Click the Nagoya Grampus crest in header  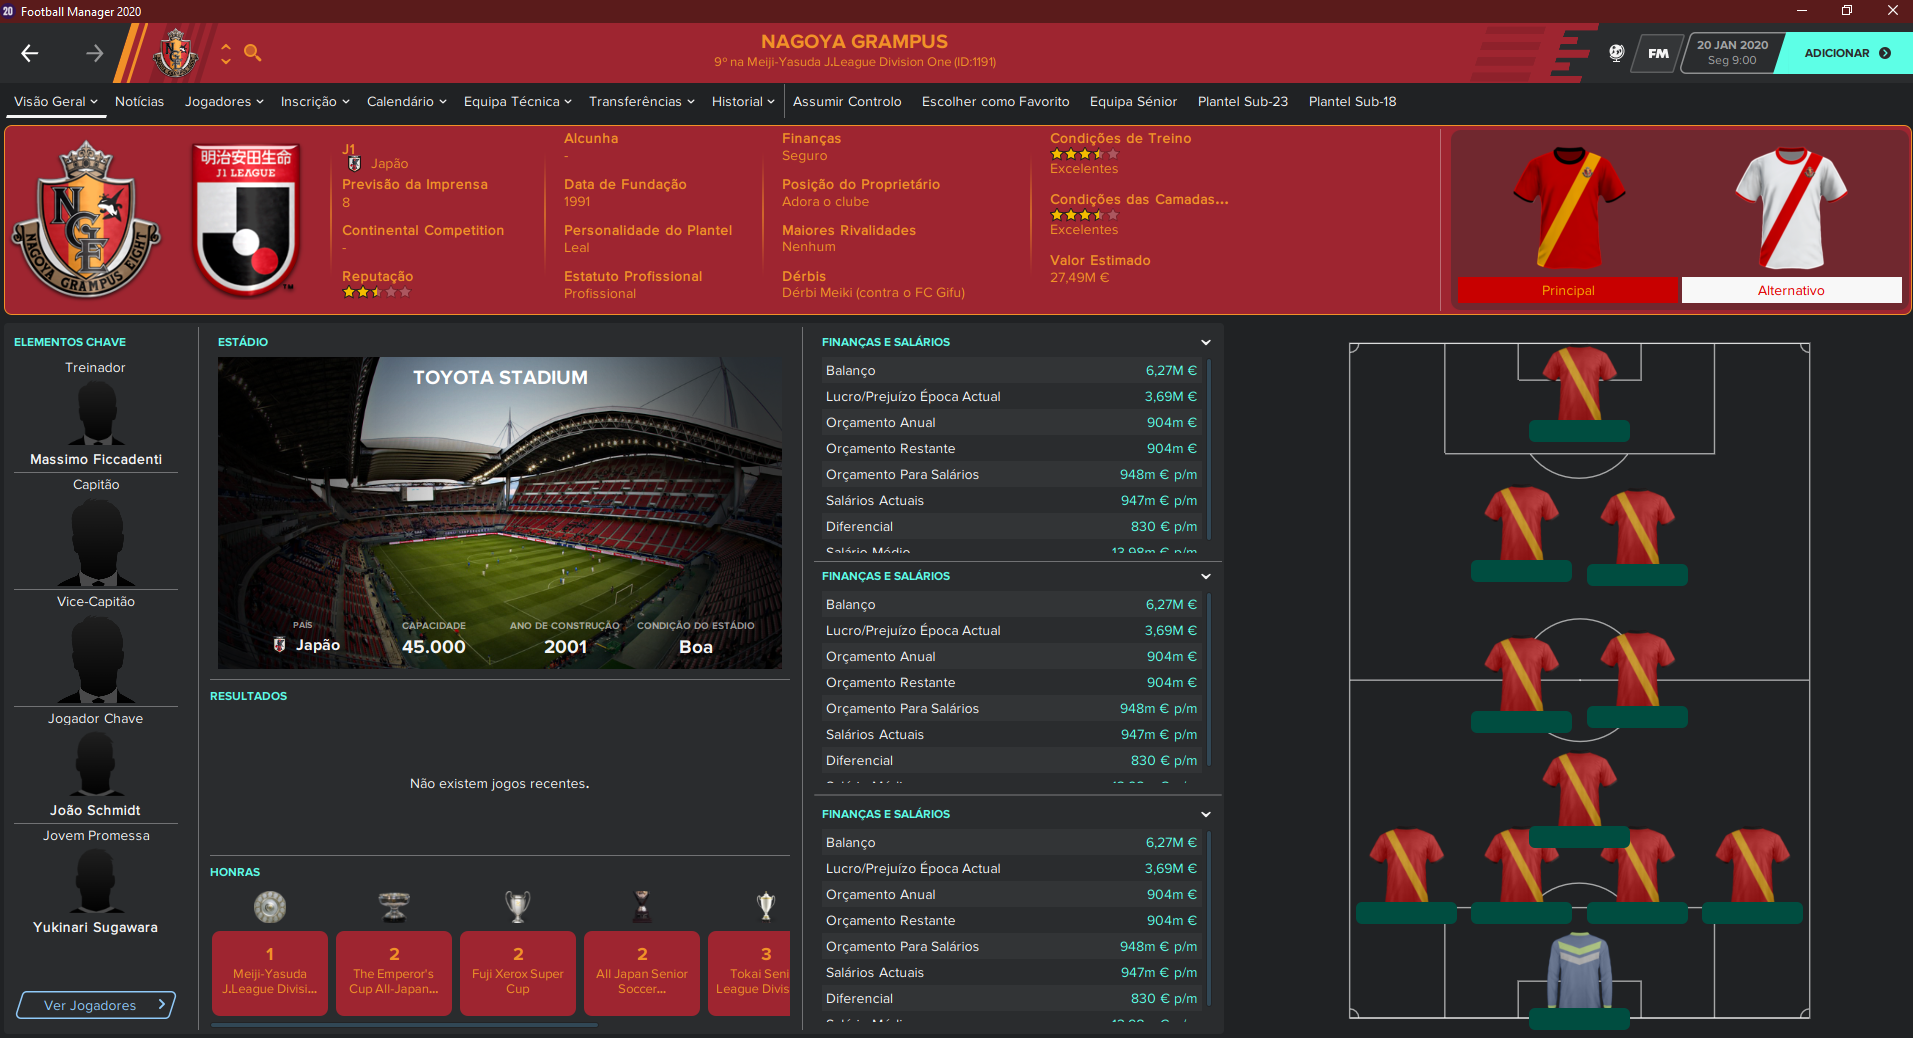175,53
